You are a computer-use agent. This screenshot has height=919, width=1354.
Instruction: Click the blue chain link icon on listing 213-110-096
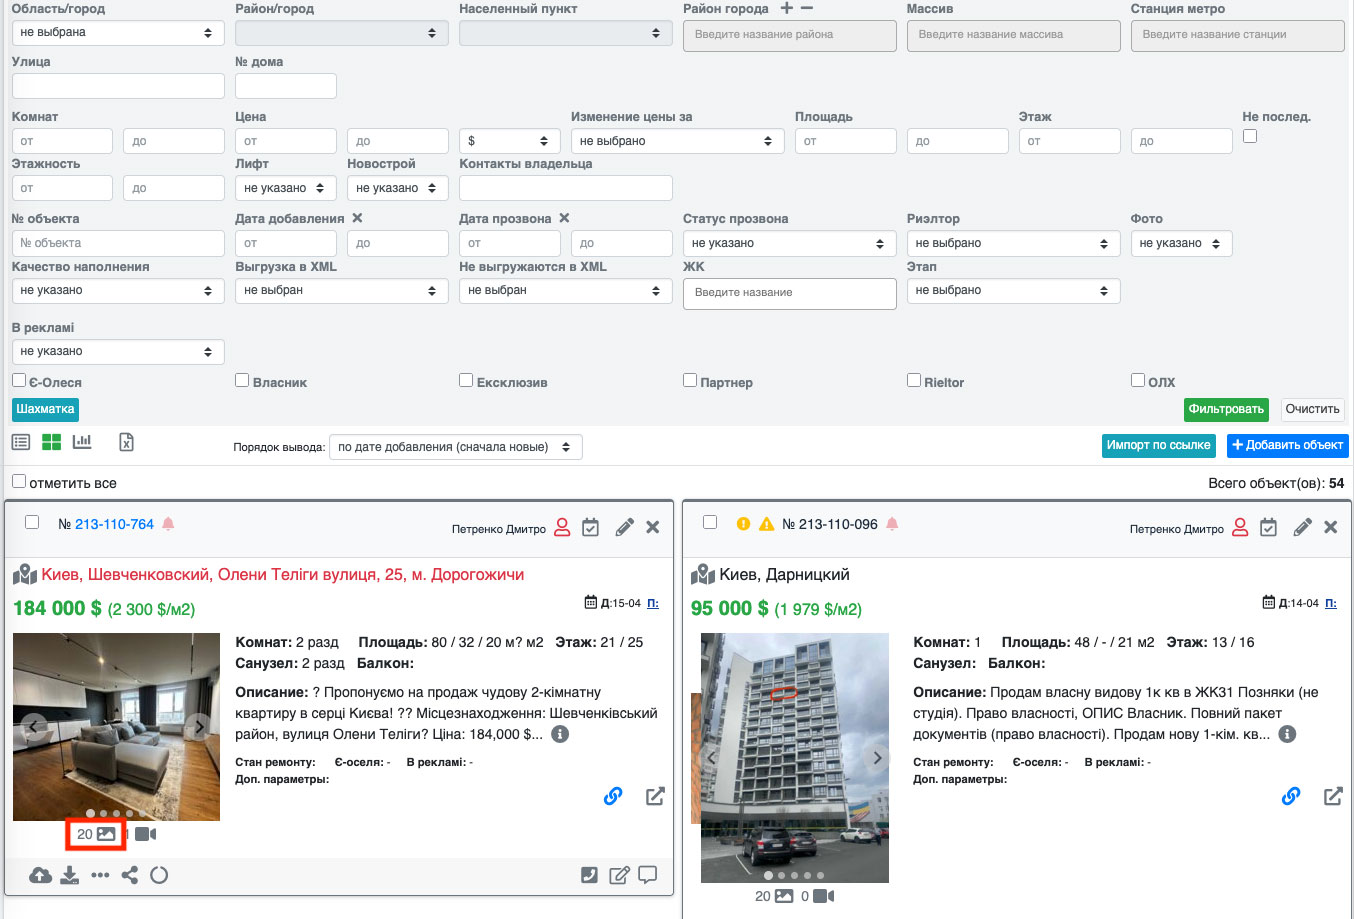click(1291, 796)
